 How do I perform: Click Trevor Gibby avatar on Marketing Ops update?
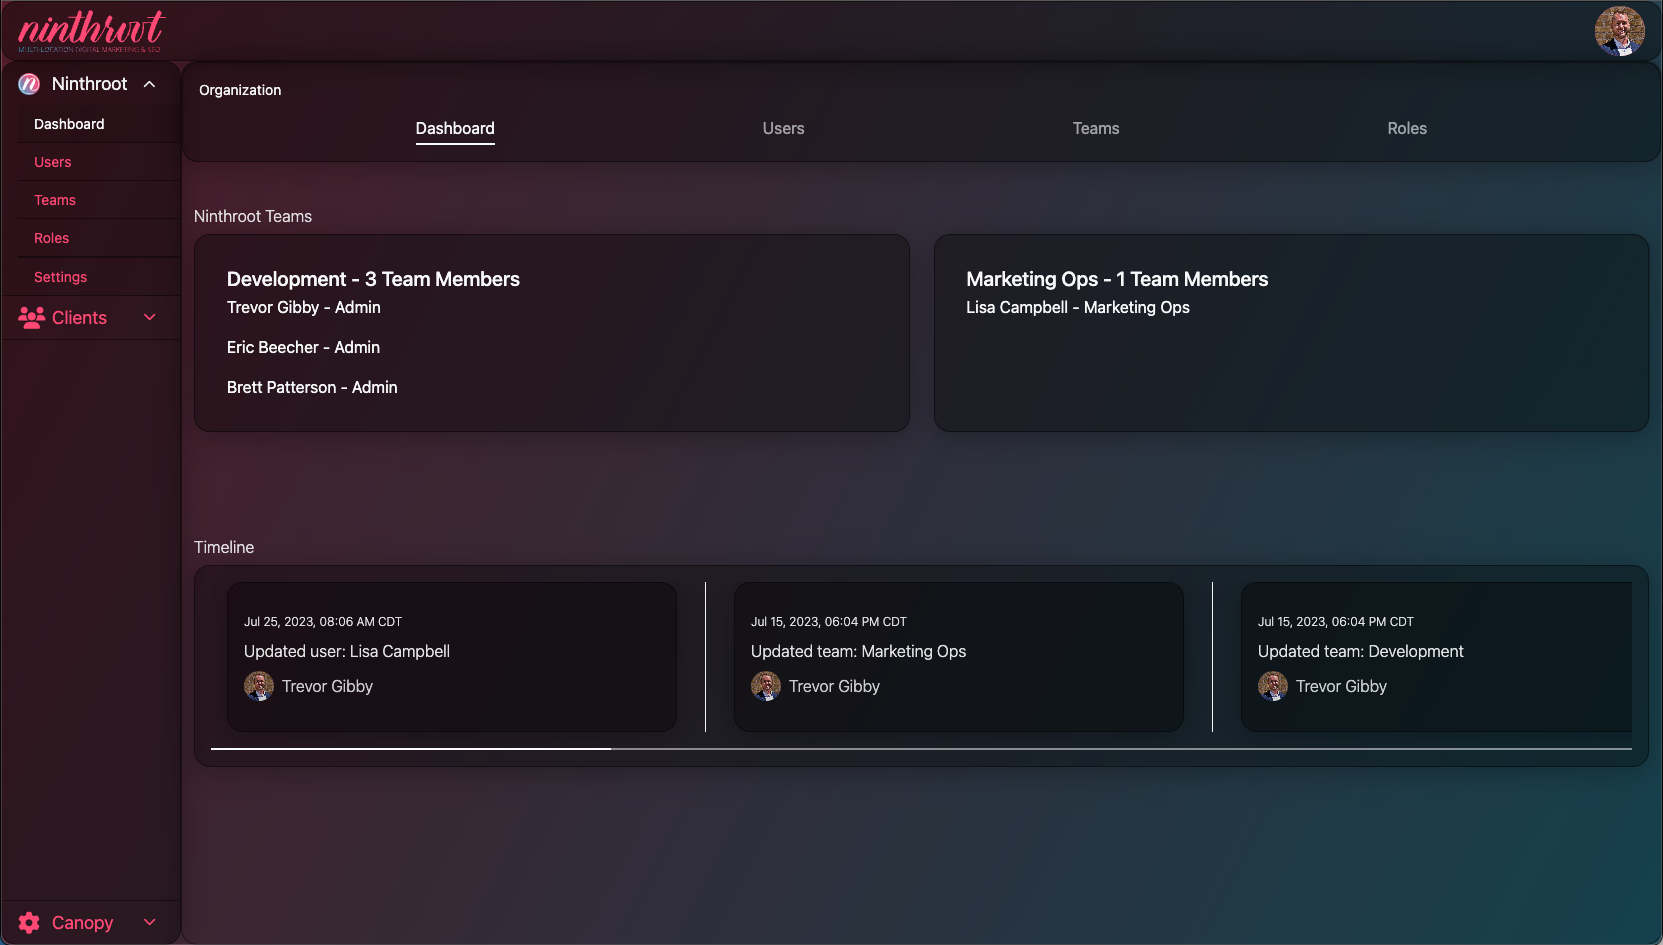766,686
